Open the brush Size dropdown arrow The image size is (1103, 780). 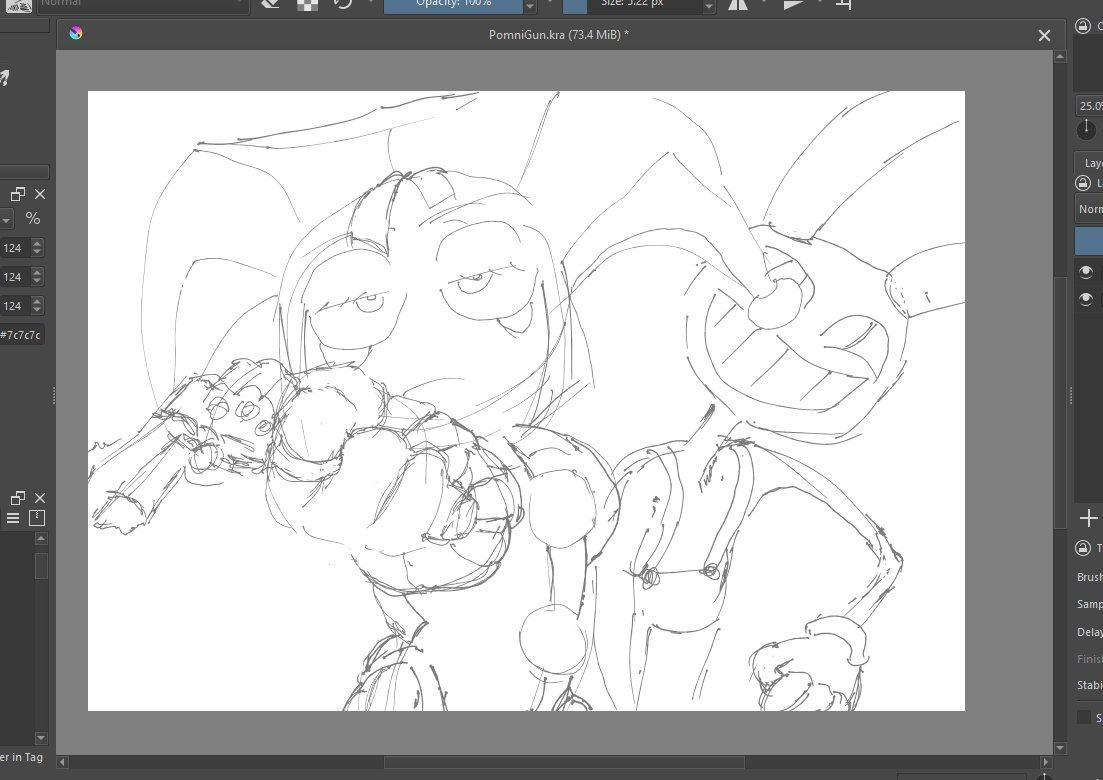click(709, 6)
